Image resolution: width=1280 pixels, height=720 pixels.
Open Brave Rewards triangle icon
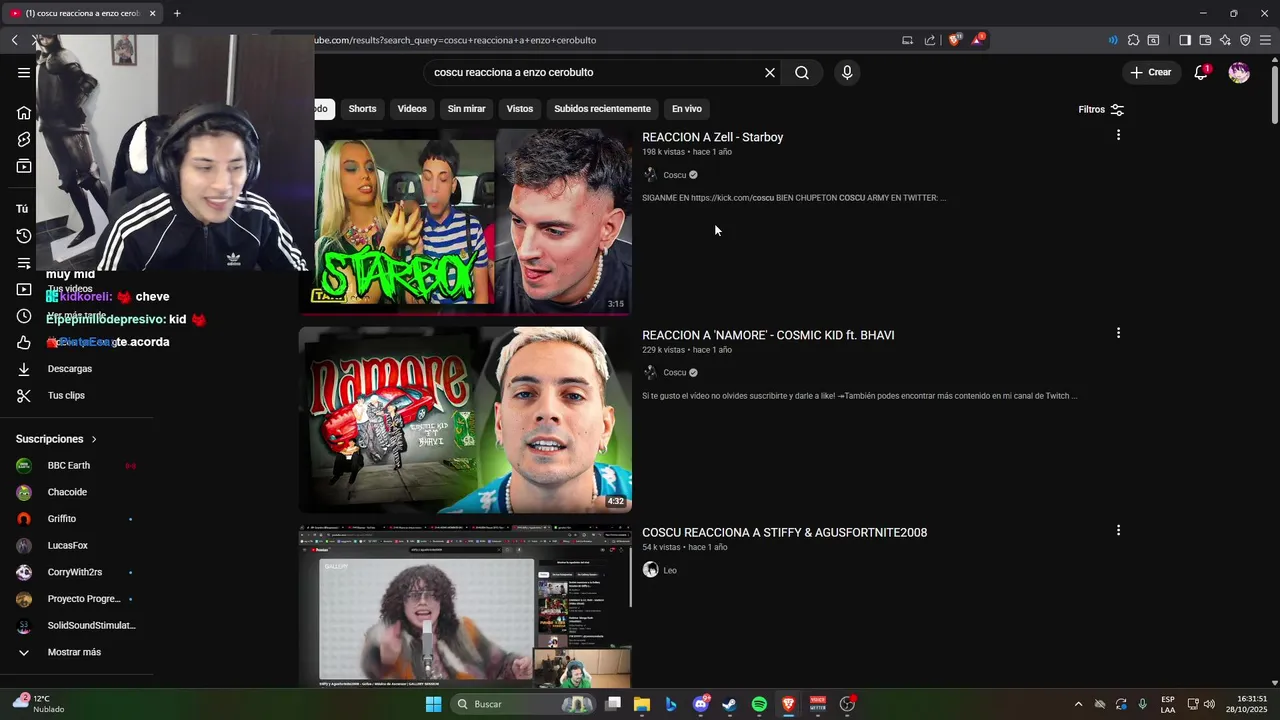coord(977,40)
